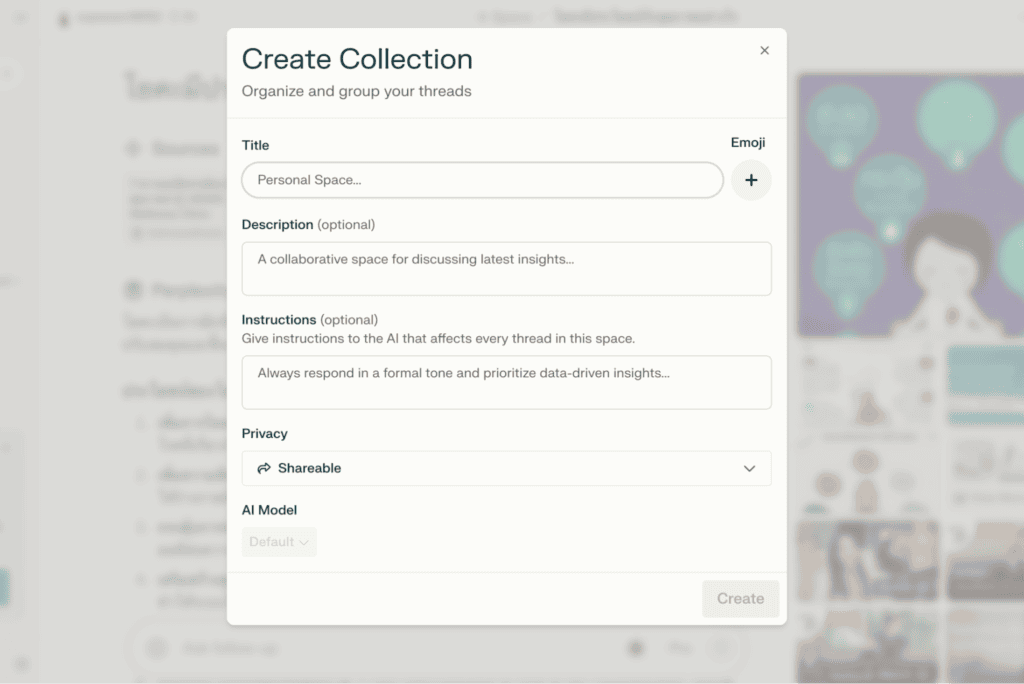Expand the AI Model Default dropdown
This screenshot has height=684, width=1024.
pos(279,541)
